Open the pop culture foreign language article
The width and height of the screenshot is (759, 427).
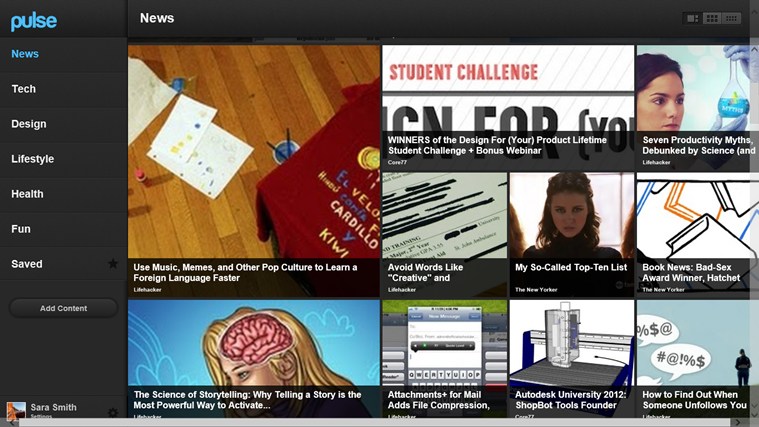coord(254,171)
